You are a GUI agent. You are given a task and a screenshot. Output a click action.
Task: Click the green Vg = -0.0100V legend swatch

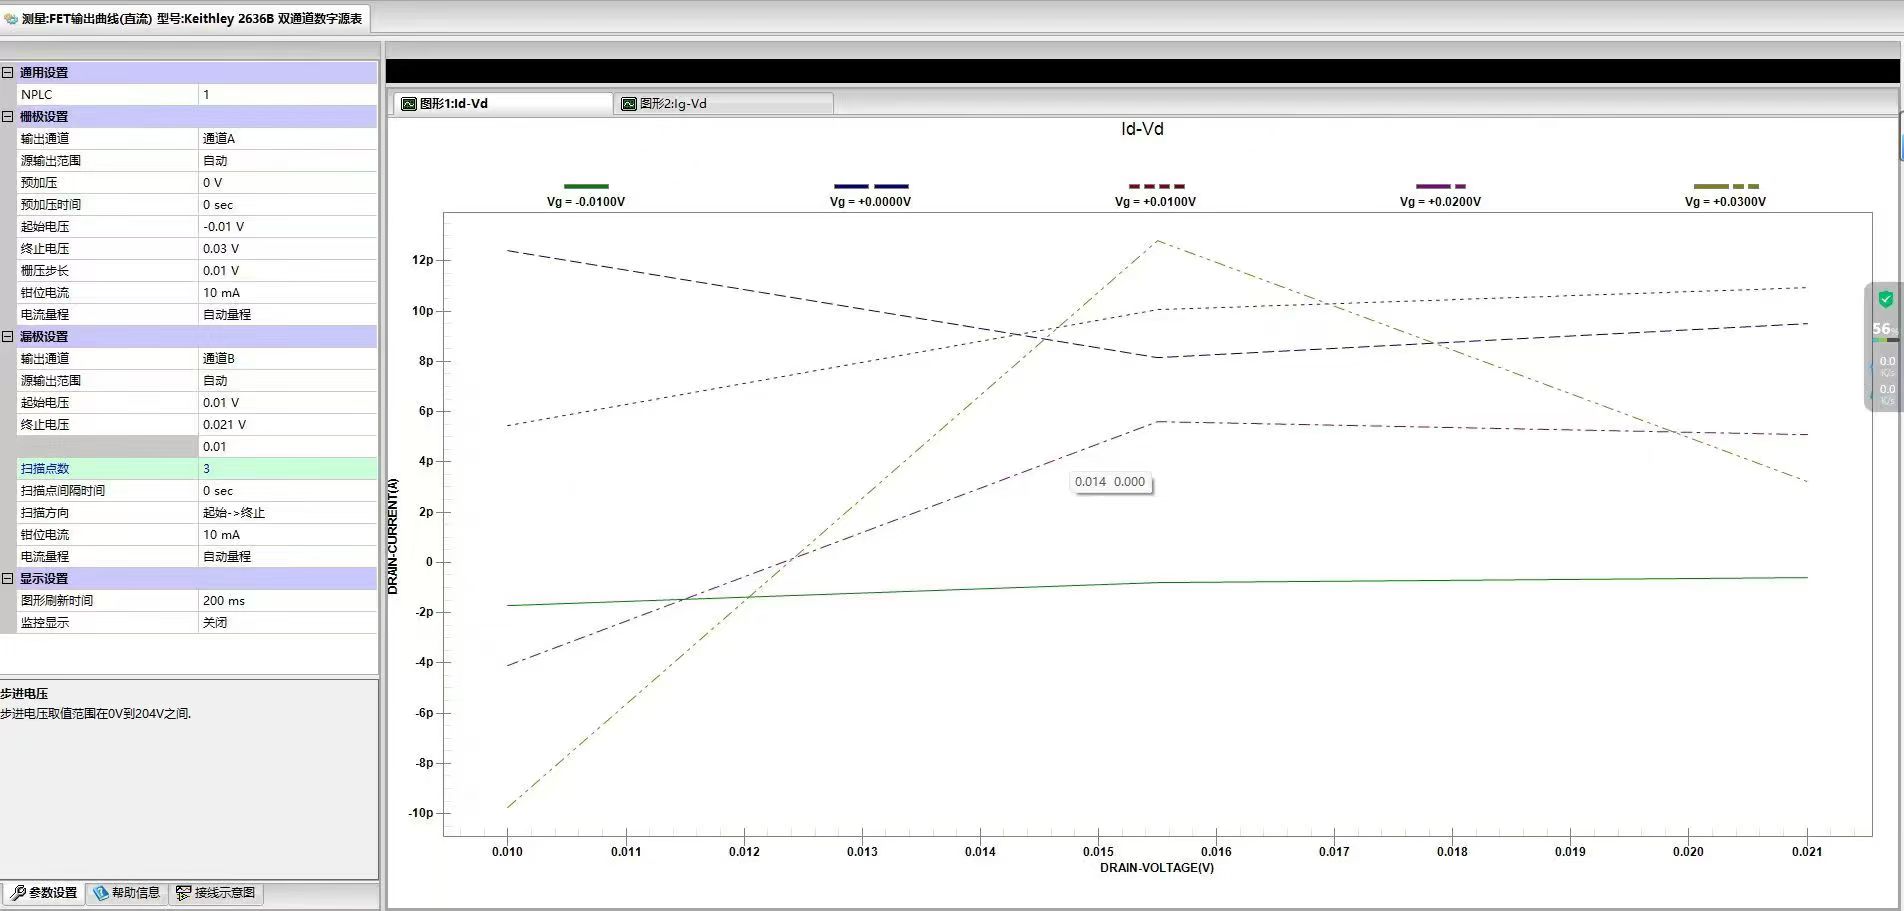[586, 186]
